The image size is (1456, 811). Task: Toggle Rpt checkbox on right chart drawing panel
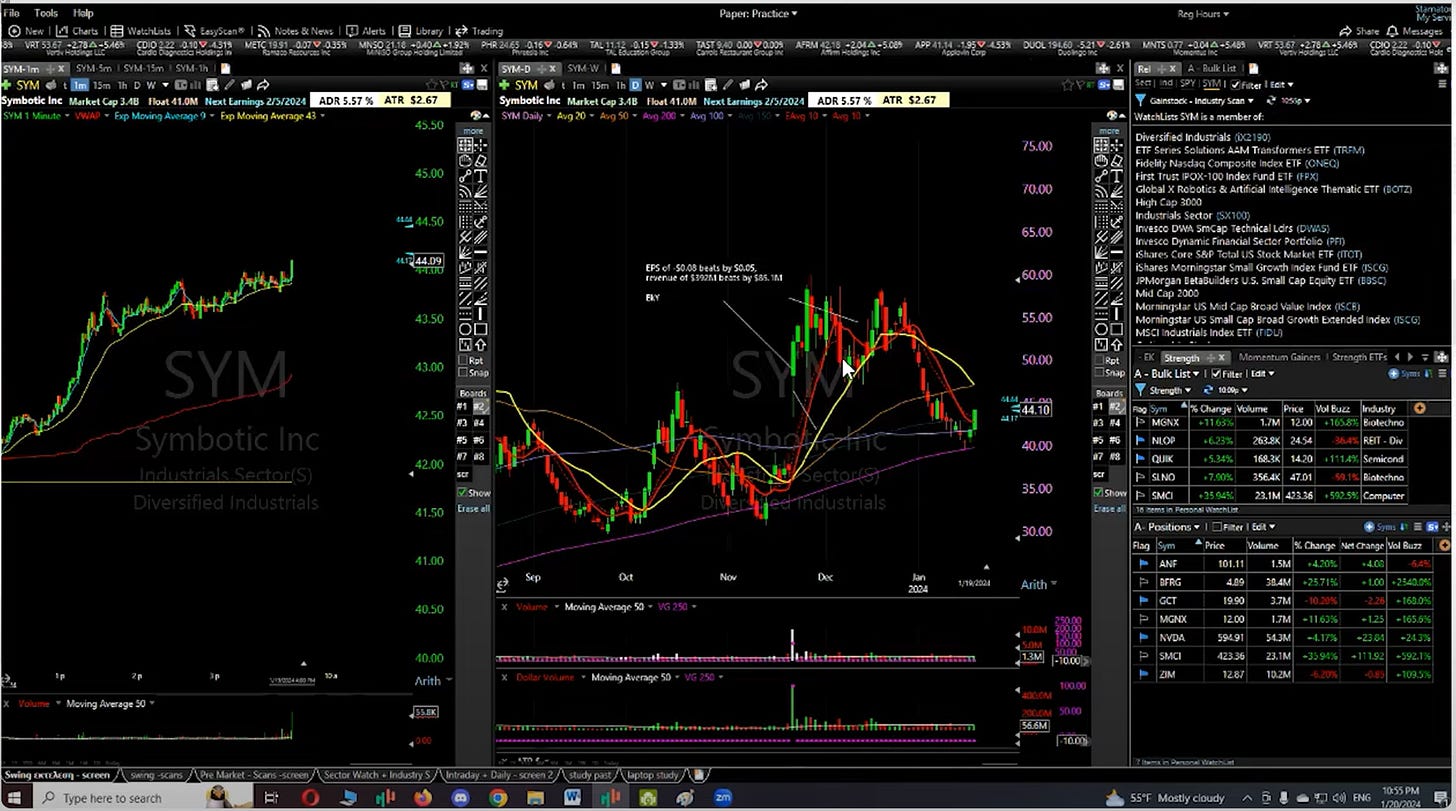tap(1101, 360)
